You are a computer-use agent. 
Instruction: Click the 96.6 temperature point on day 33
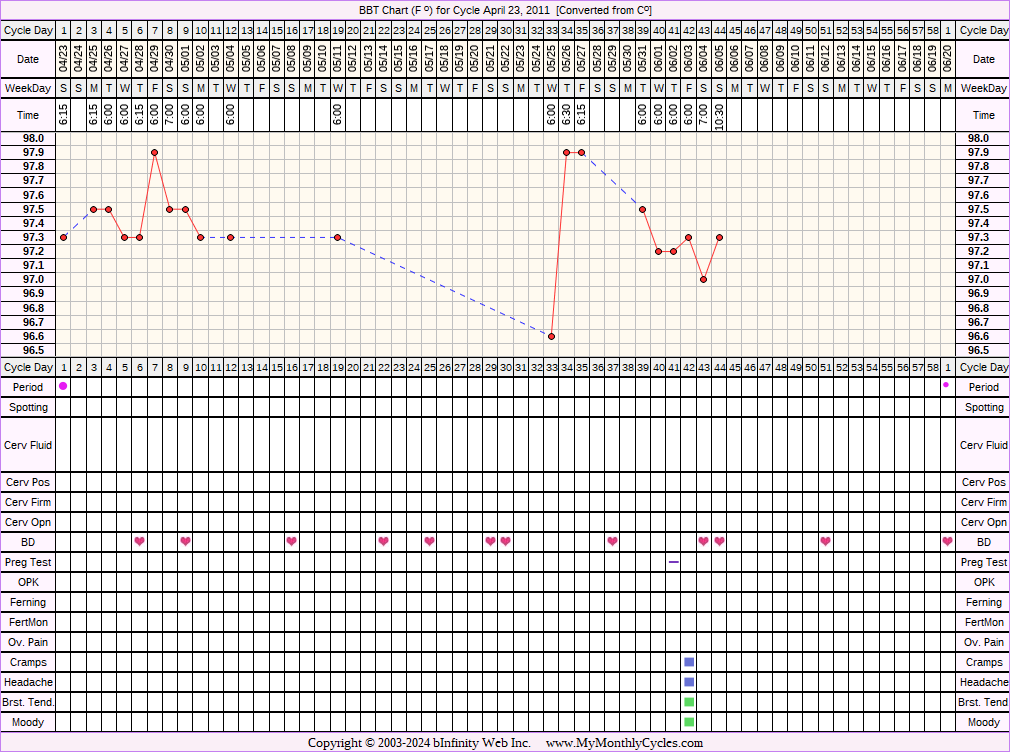tap(551, 336)
